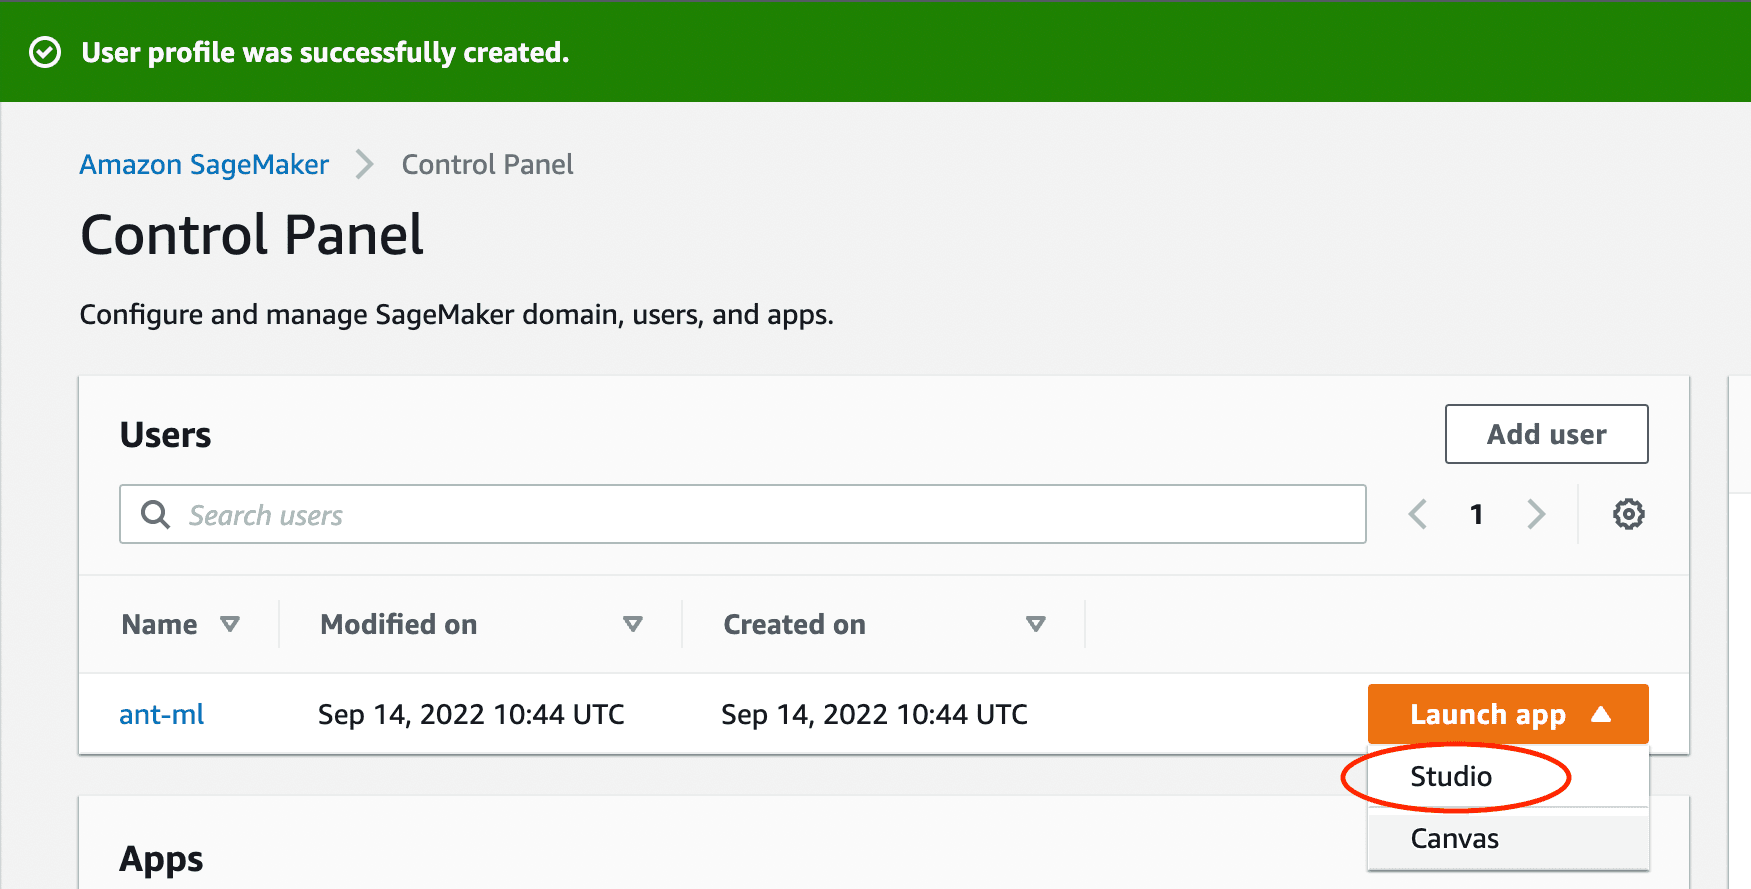Click page number 1 in pagination
This screenshot has height=889, width=1751.
click(x=1476, y=514)
